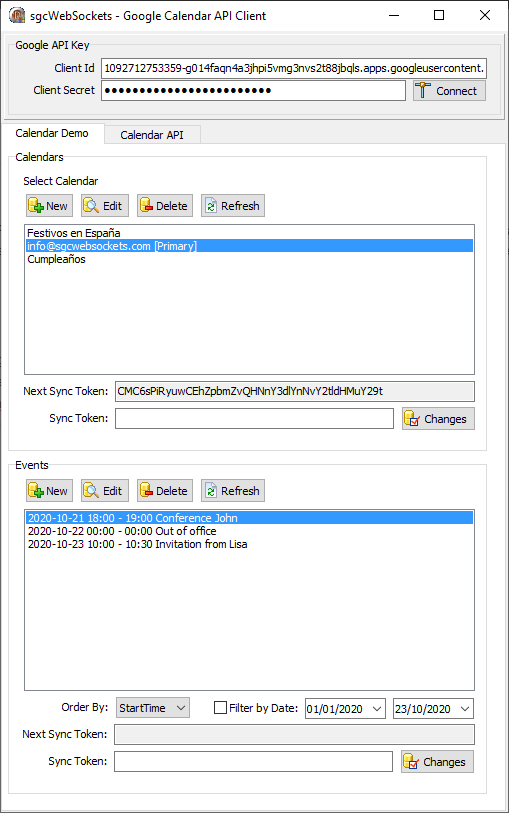
Task: Expand the 23/10/2020 end date picker
Action: tap(465, 708)
